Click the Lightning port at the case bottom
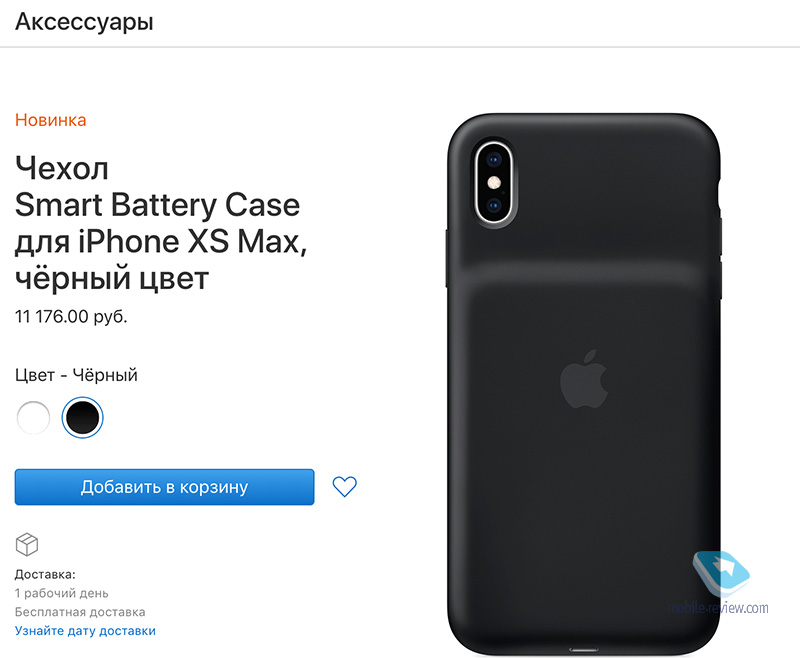The height and width of the screenshot is (658, 800). tap(584, 650)
